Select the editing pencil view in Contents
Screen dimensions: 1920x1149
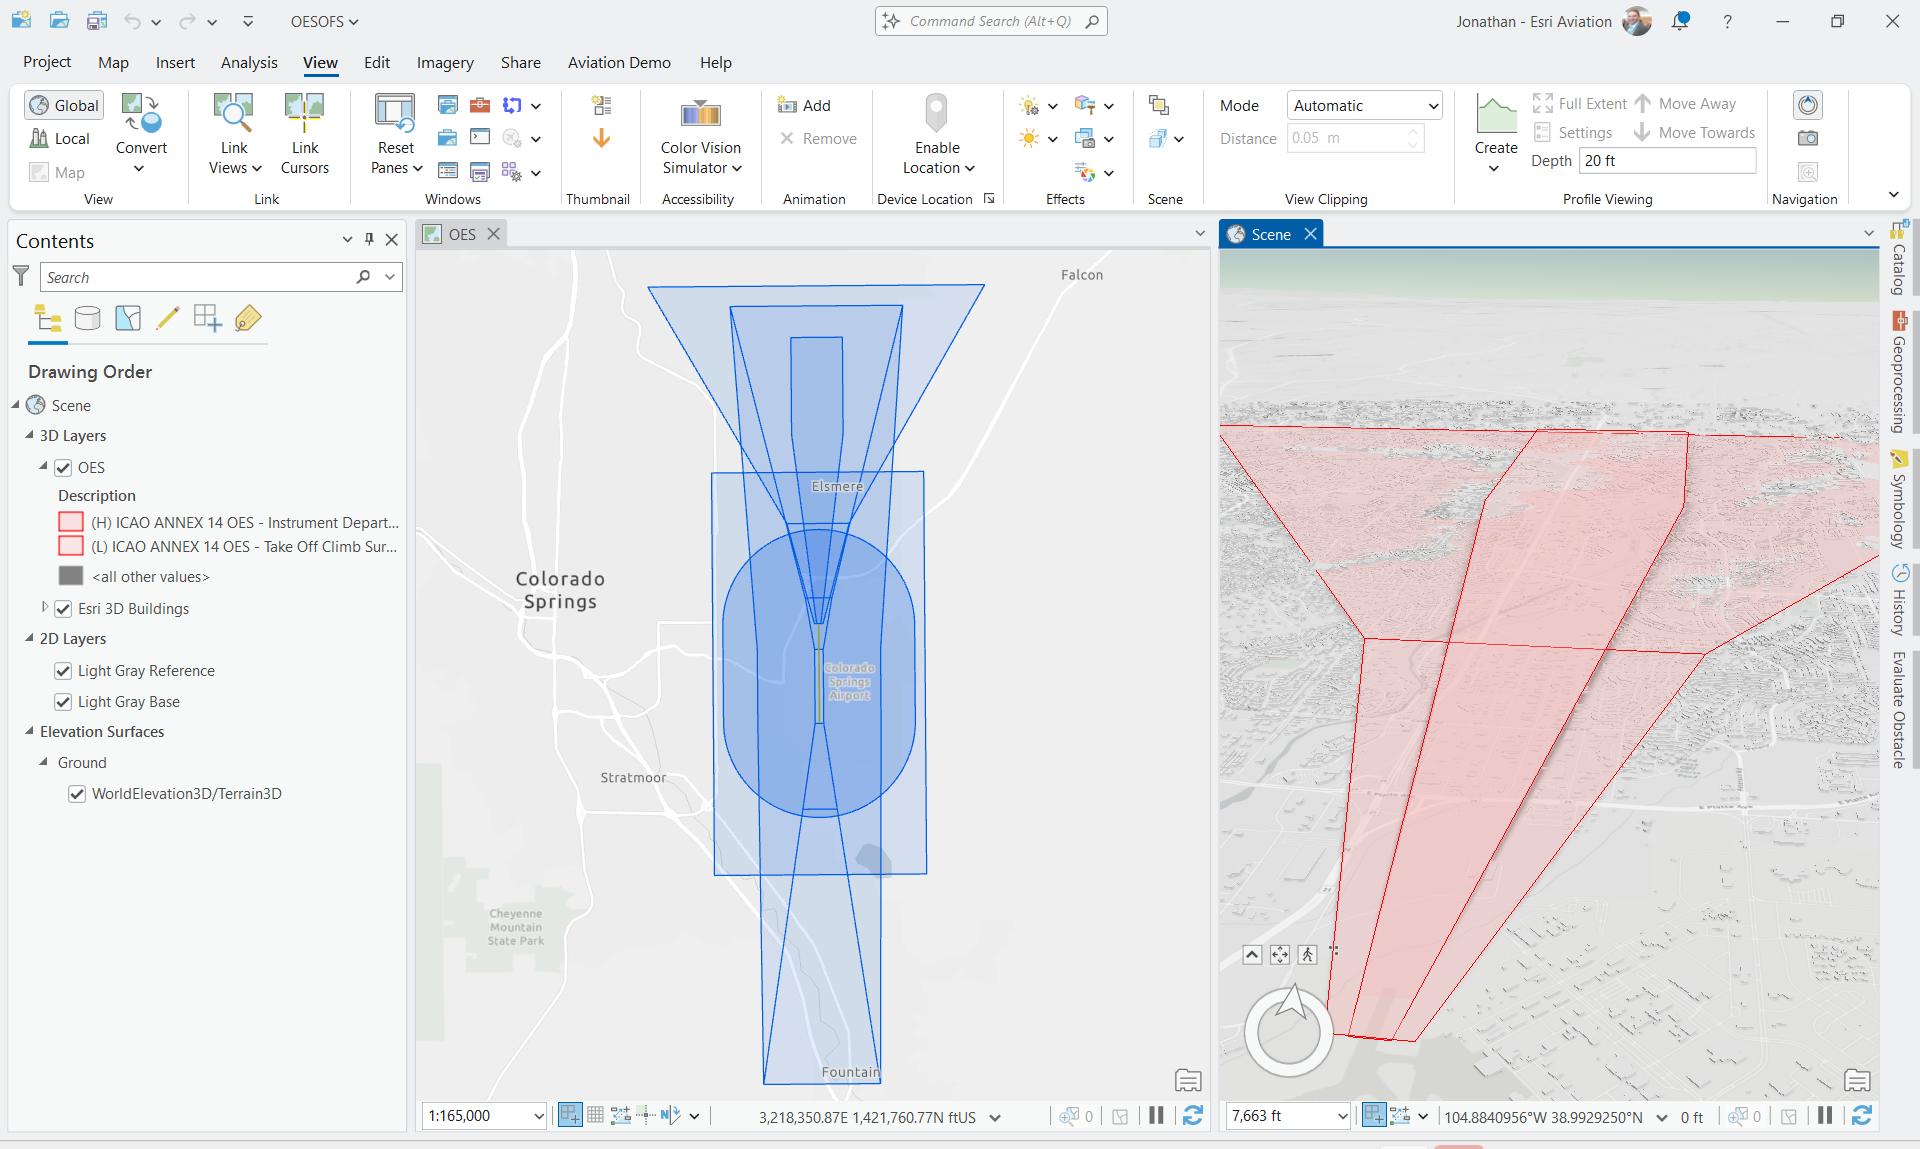tap(167, 318)
